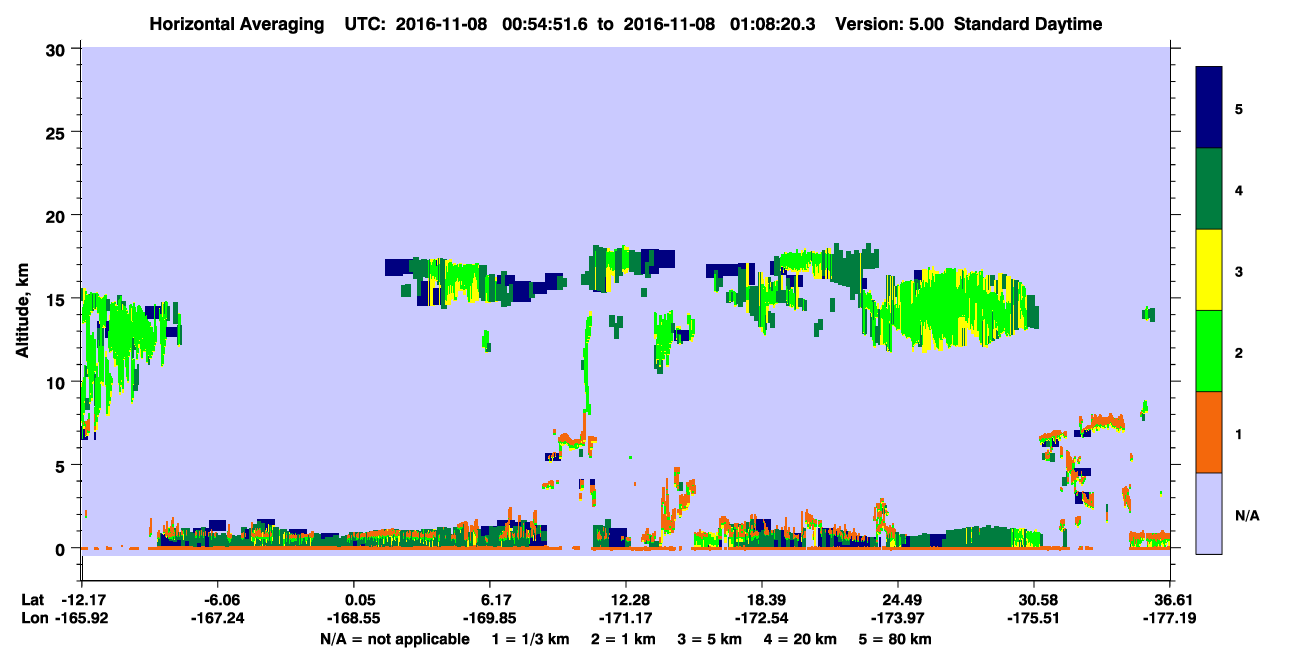Click the 'Standard Daytime' title text
Viewport: 1300px width, 667px height.
point(1028,24)
